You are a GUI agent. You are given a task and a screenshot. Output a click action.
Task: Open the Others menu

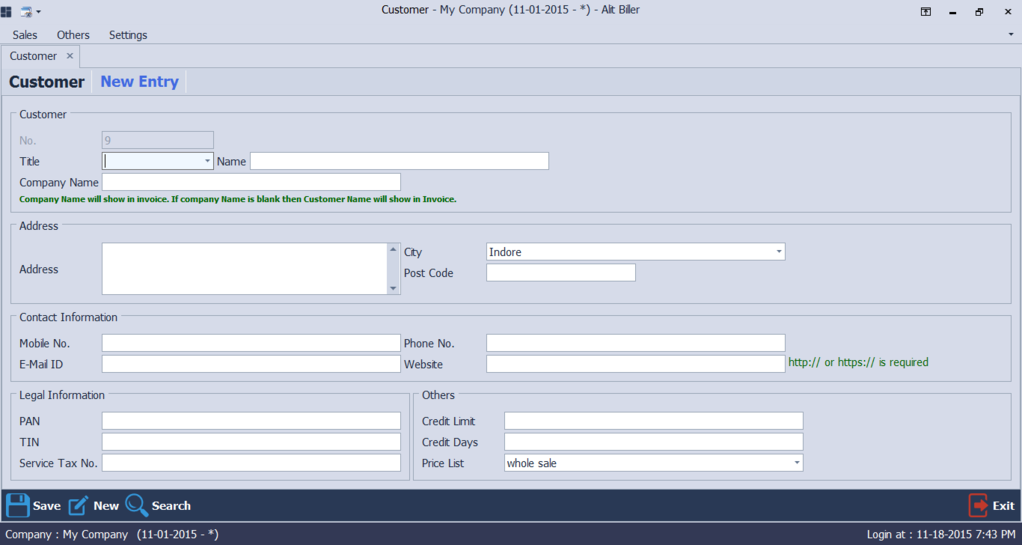pos(73,35)
